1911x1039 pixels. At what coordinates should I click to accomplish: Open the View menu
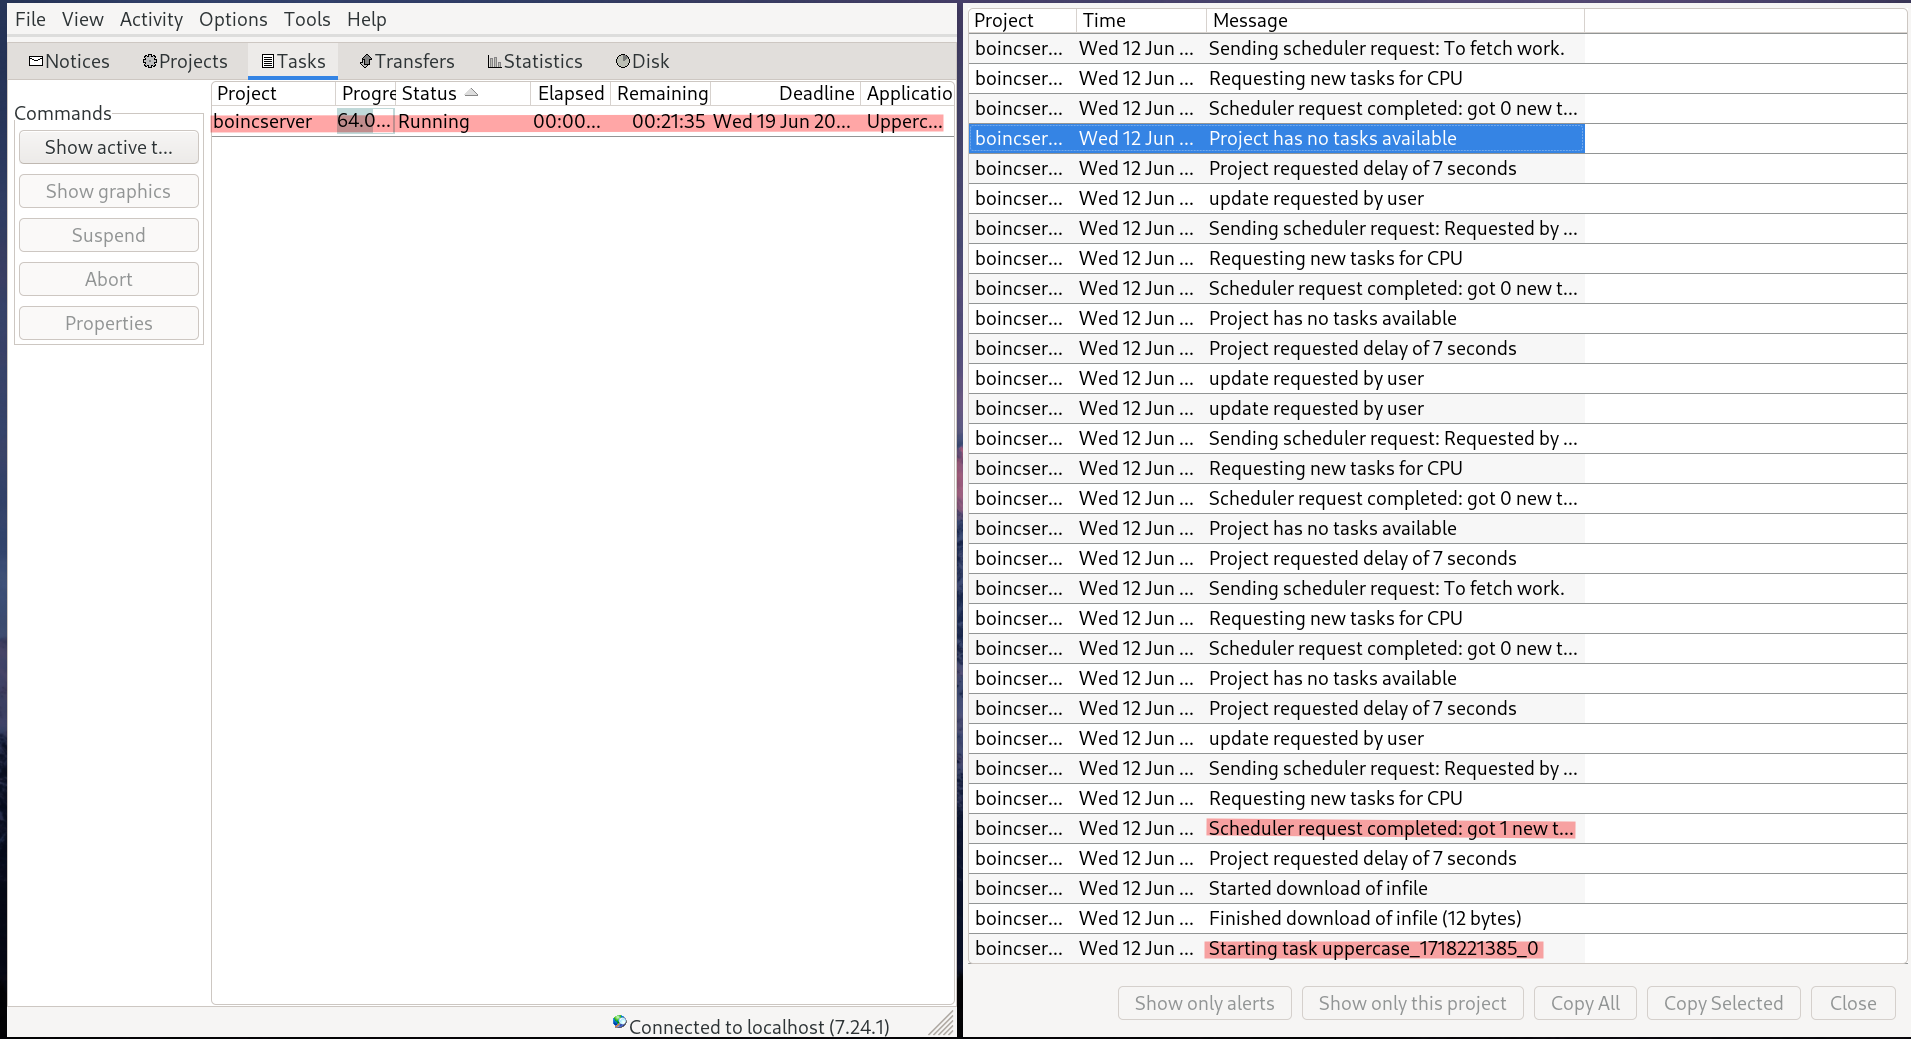[82, 19]
